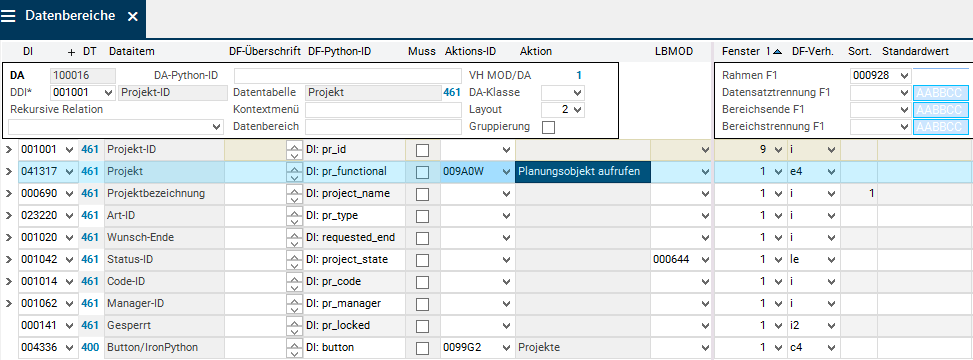This screenshot has width=973, height=360.
Task: Close the Datenbereiche tab
Action: [132, 17]
